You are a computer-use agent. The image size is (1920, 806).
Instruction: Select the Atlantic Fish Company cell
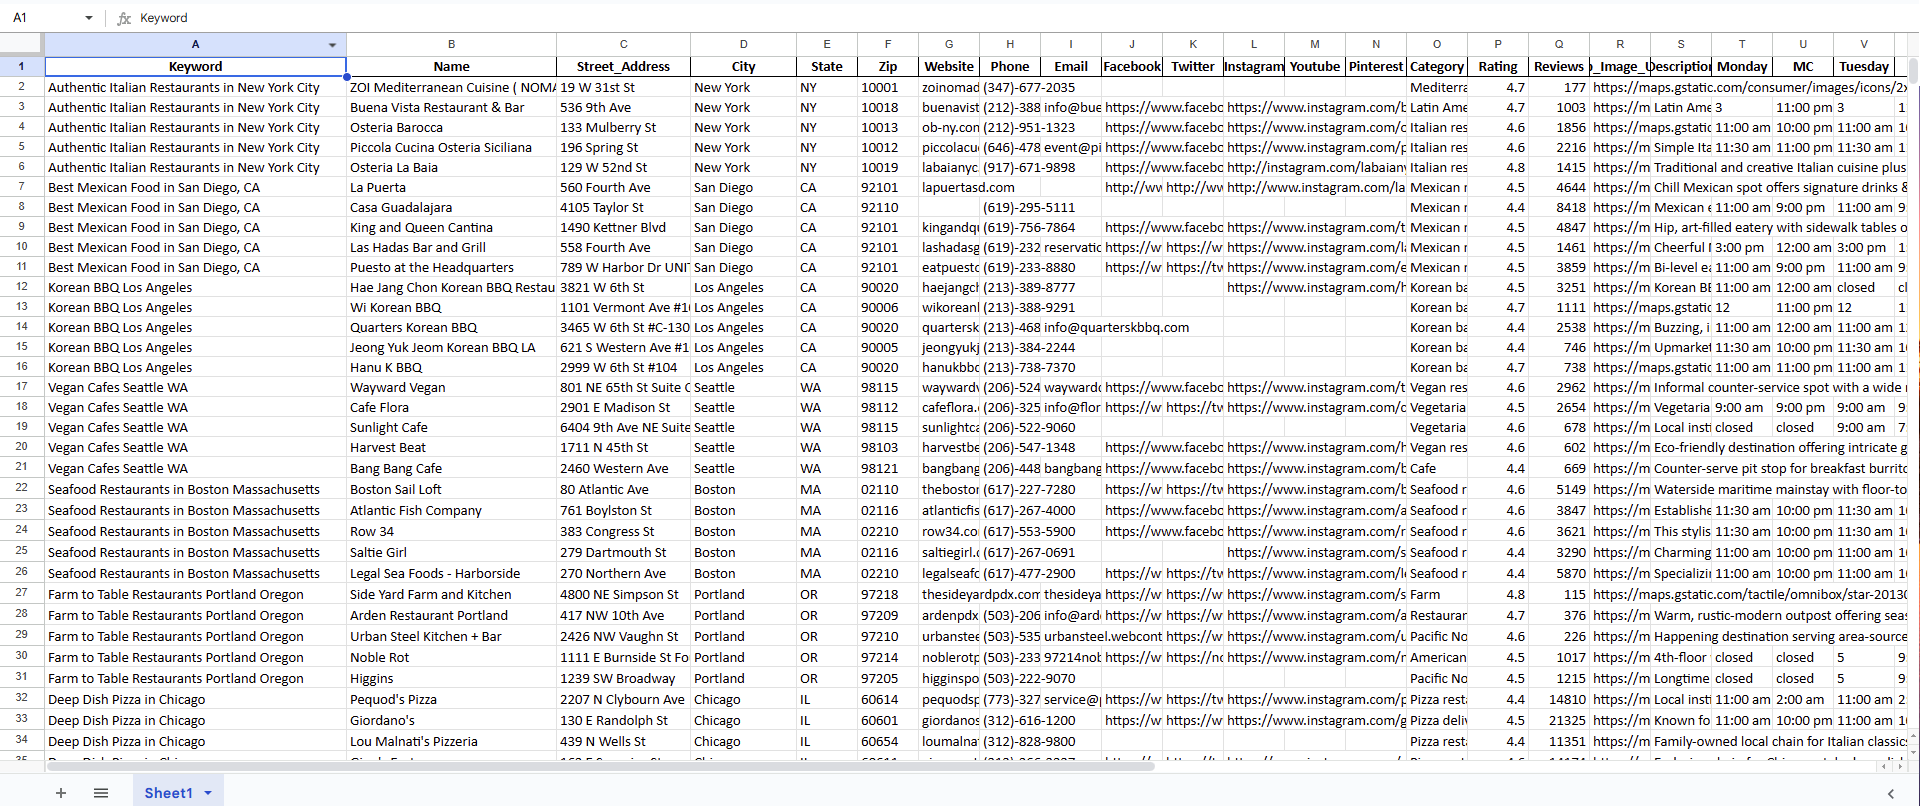pyautogui.click(x=451, y=510)
